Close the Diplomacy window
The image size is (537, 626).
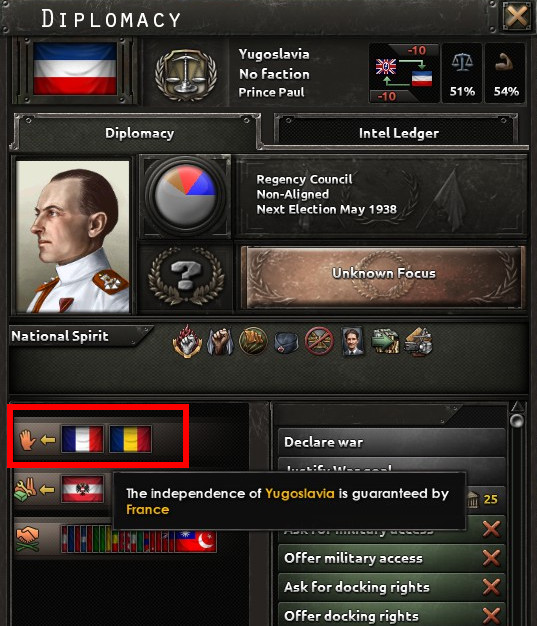point(517,16)
